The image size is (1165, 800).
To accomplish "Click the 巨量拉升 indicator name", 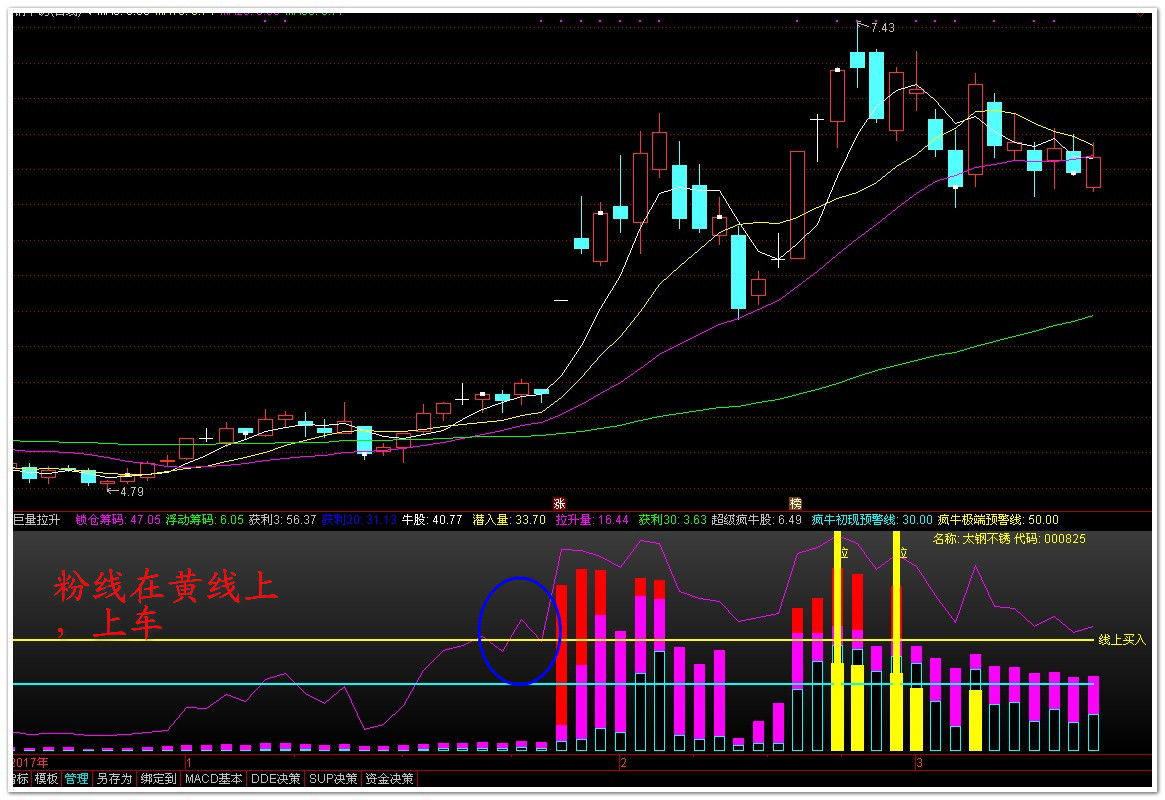I will [36, 520].
